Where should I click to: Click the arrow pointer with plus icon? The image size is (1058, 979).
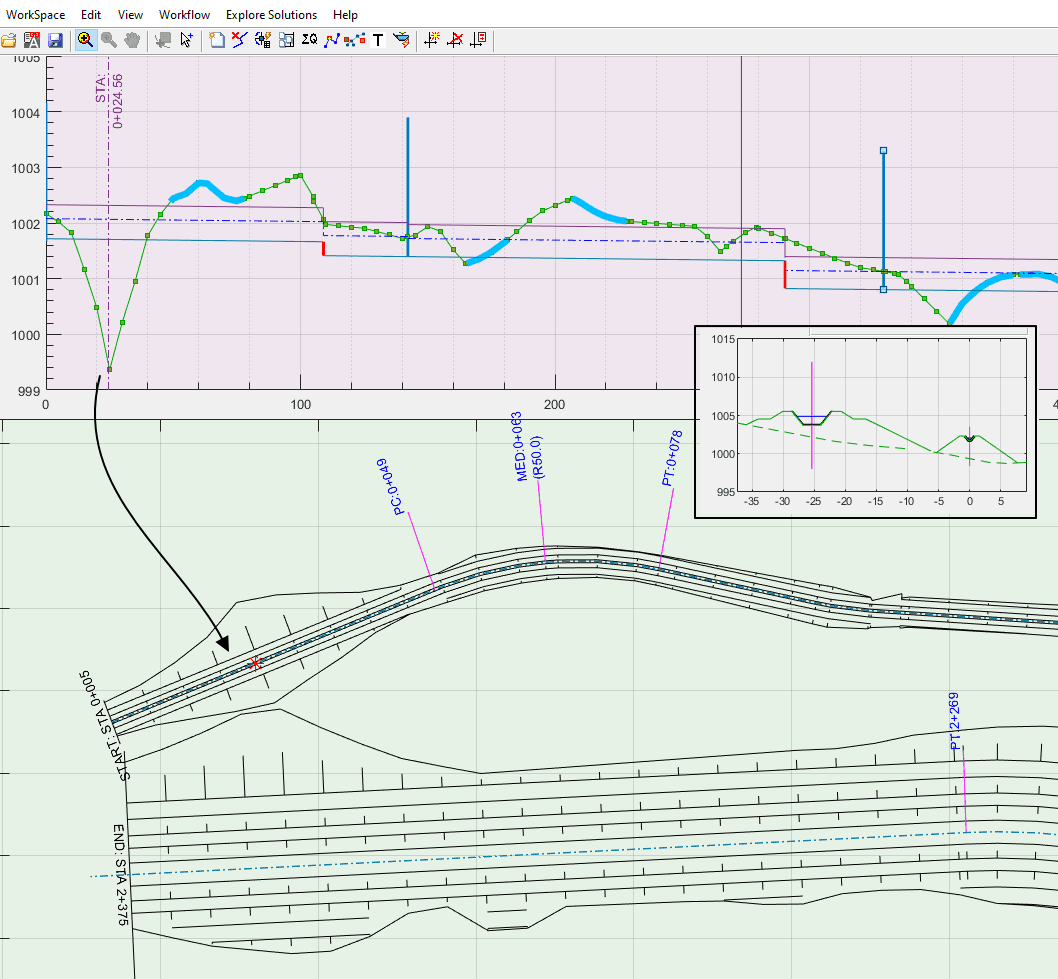point(186,40)
